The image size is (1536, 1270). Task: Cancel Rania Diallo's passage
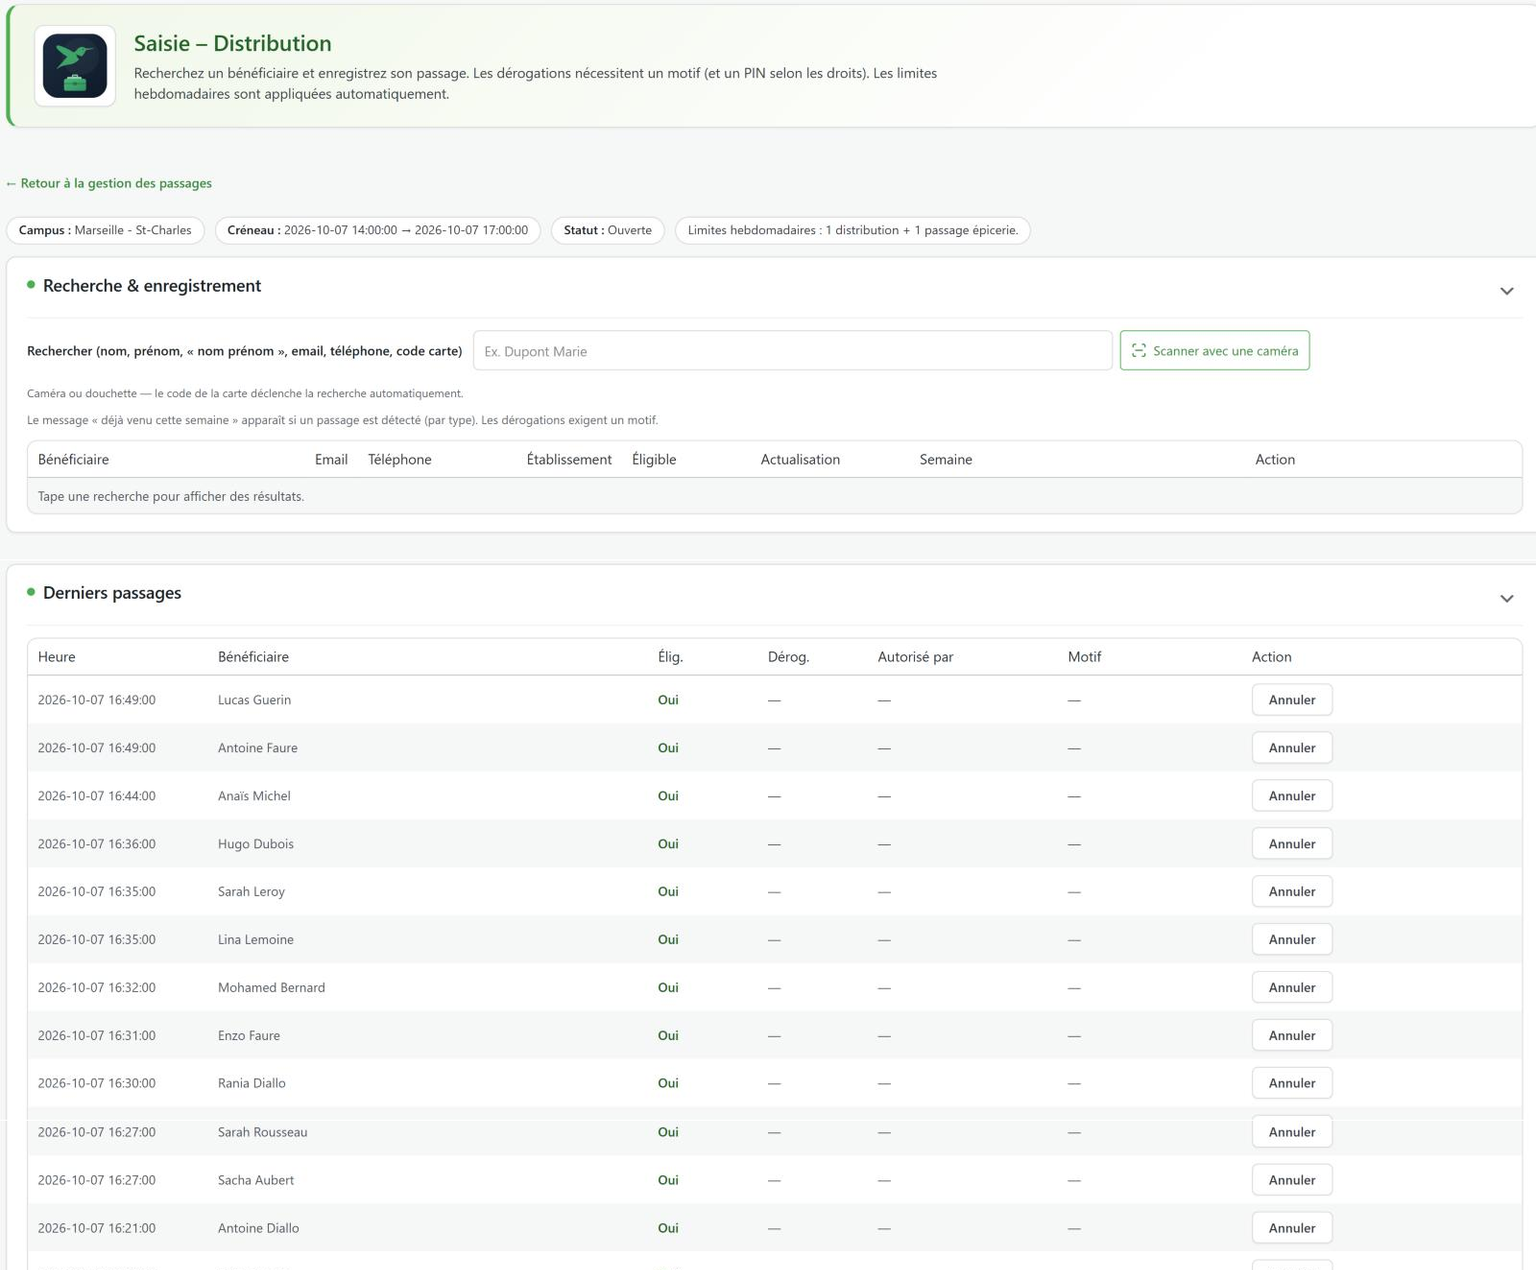coord(1291,1083)
